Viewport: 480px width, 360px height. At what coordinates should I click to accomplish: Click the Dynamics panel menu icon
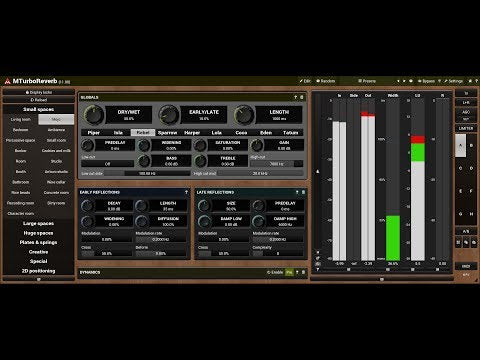[x=303, y=272]
